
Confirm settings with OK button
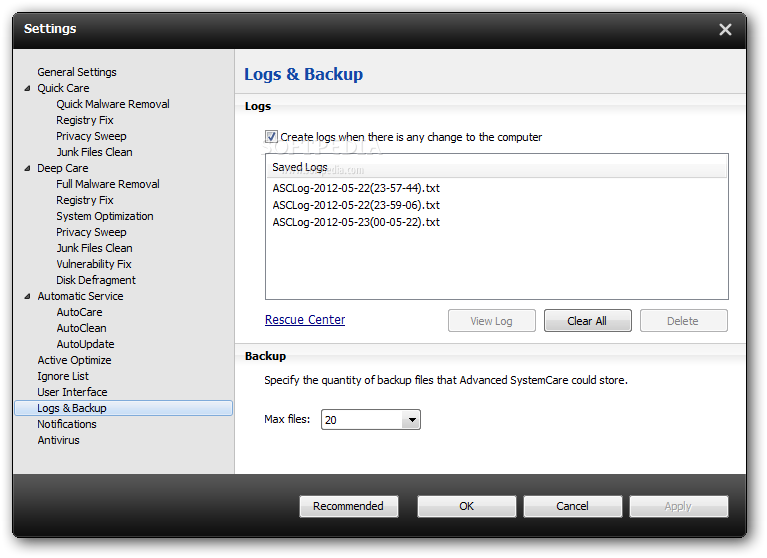(x=467, y=506)
